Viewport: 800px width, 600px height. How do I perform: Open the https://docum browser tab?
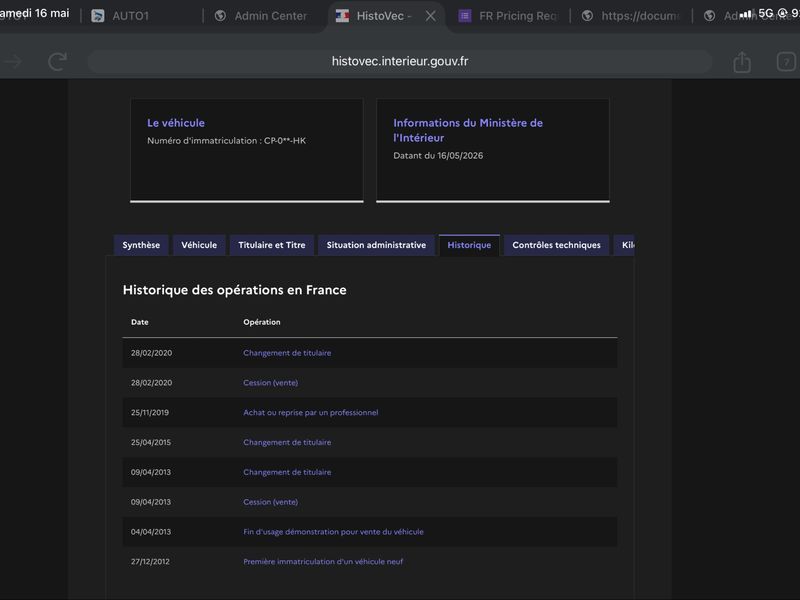(x=631, y=16)
